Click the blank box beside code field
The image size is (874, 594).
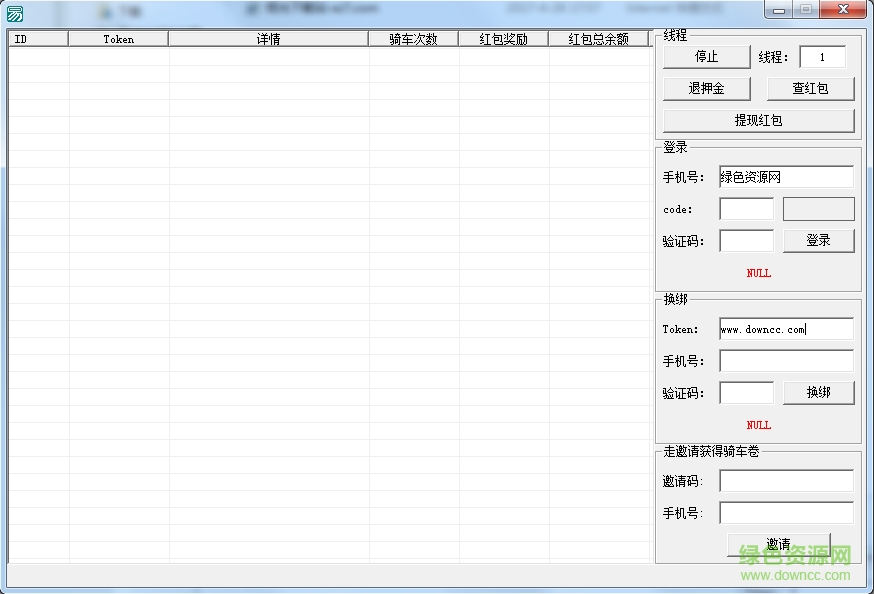point(818,209)
